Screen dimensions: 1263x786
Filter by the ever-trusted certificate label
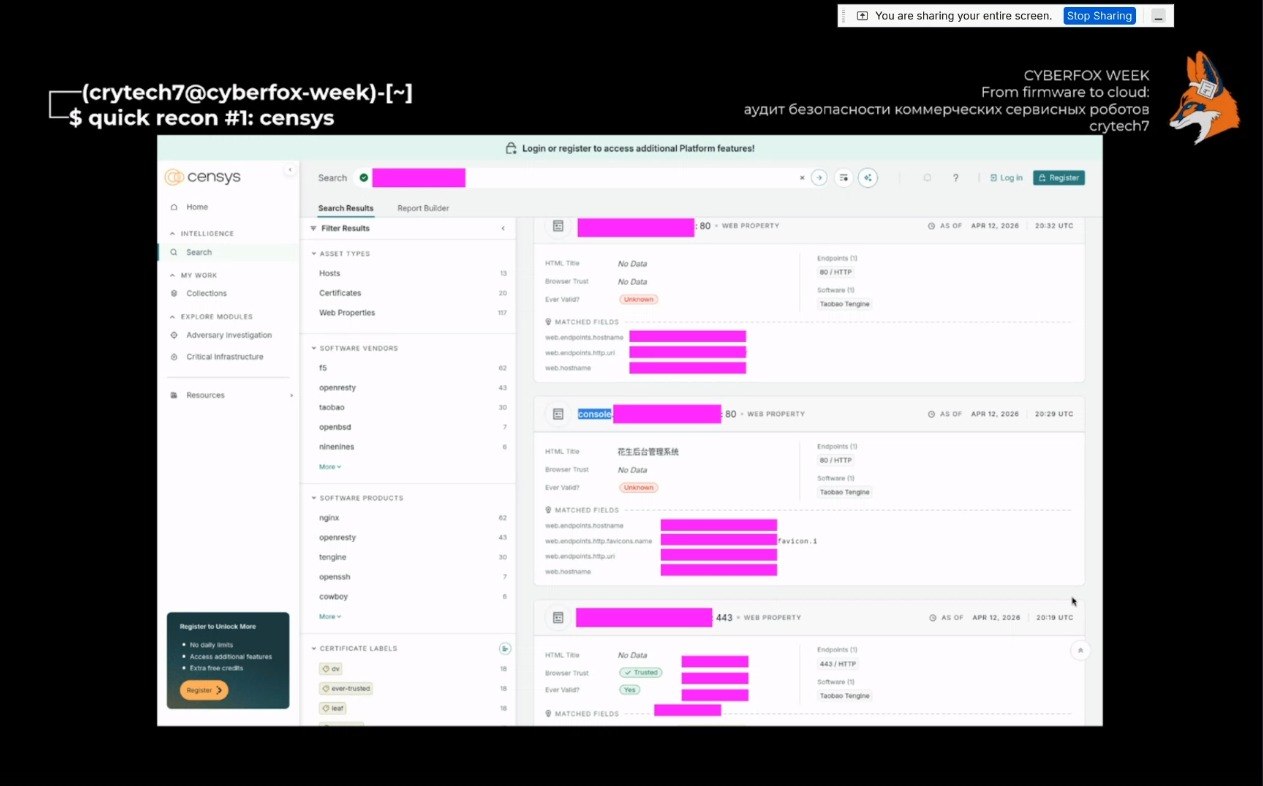[x=346, y=689]
